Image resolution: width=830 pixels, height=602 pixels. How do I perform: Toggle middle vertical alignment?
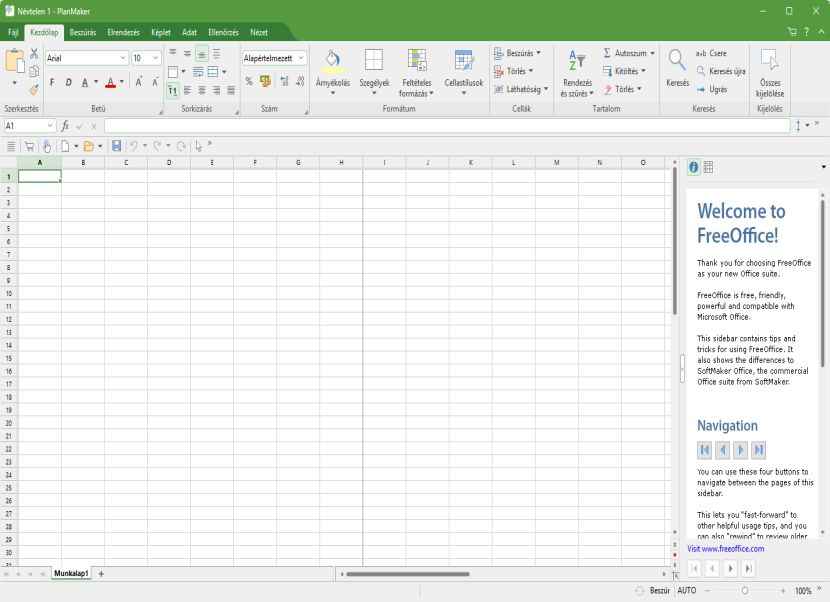(x=187, y=53)
